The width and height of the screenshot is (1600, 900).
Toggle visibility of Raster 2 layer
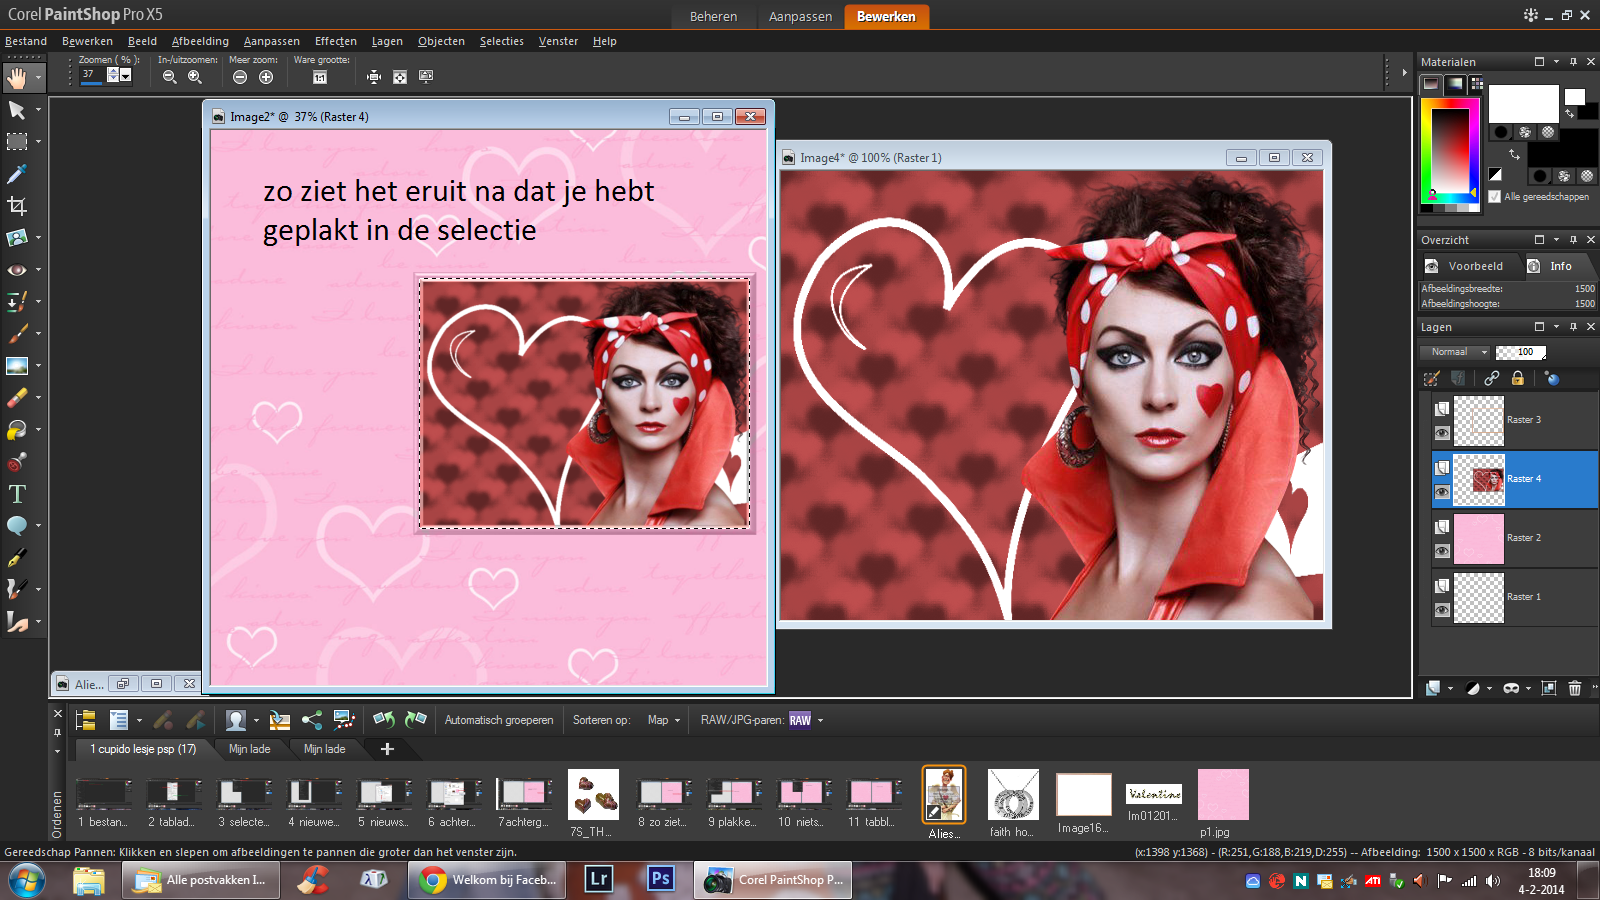pos(1442,551)
